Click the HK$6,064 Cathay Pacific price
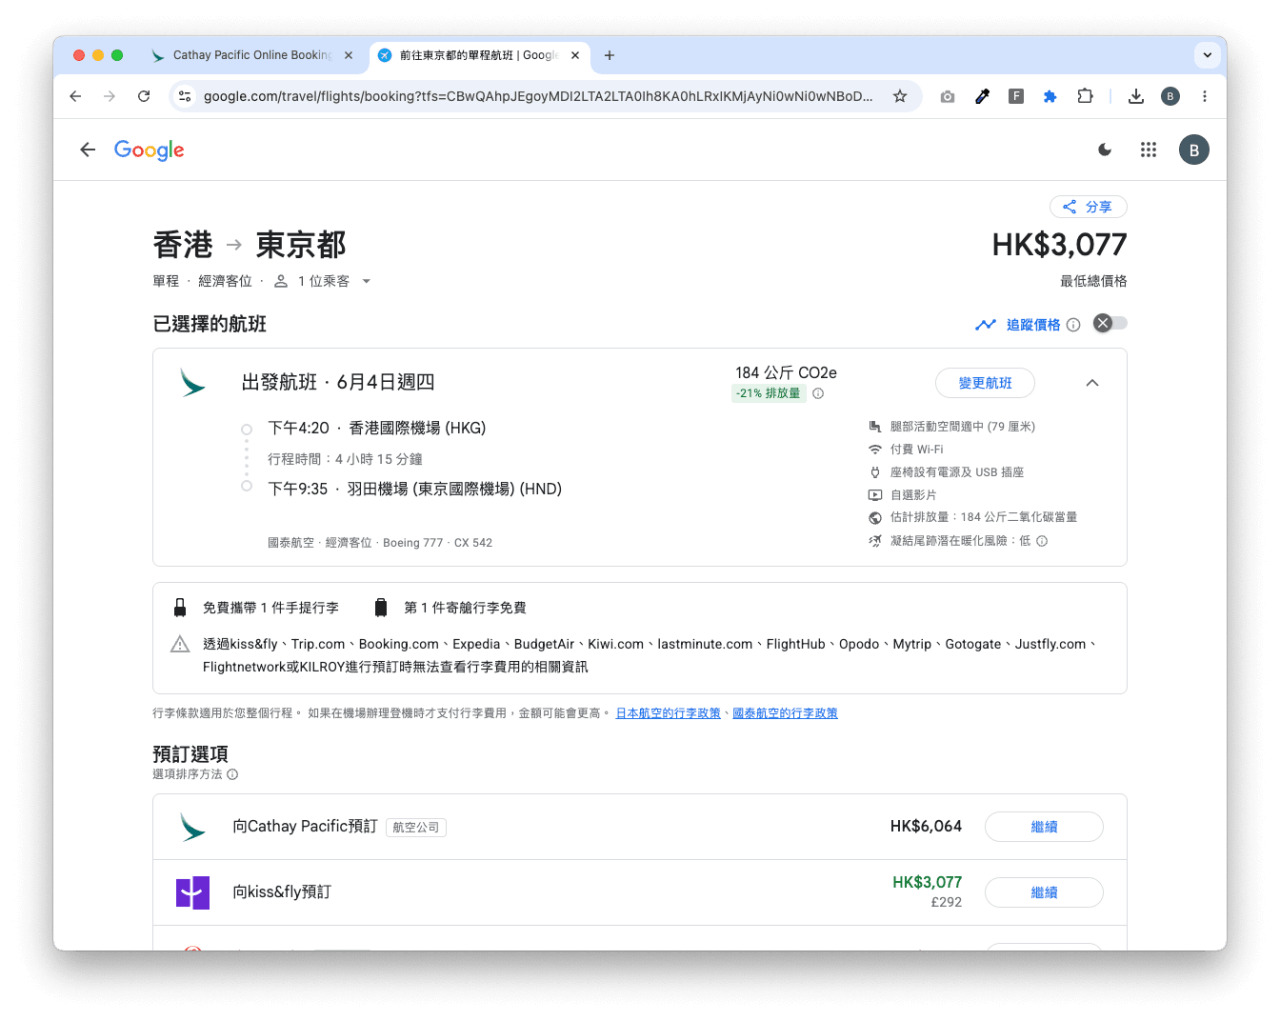The height and width of the screenshot is (1021, 1280). click(926, 827)
